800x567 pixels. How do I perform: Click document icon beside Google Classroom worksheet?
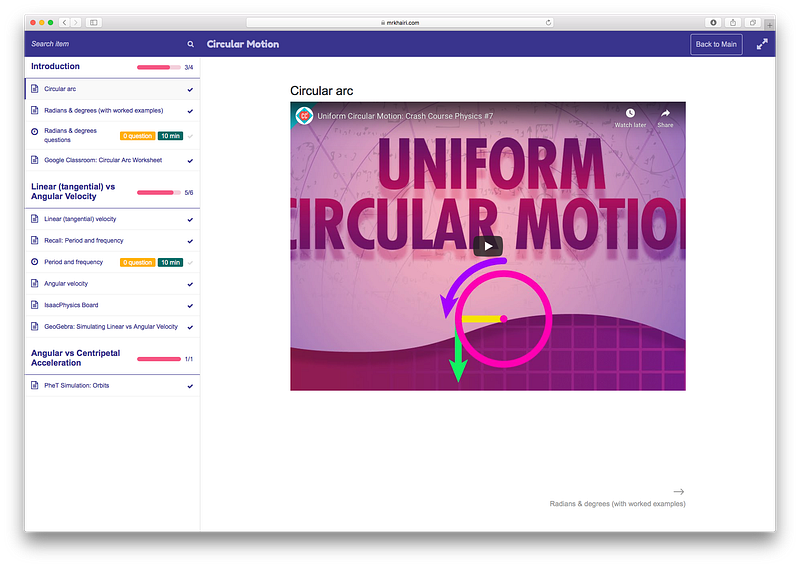coord(35,160)
